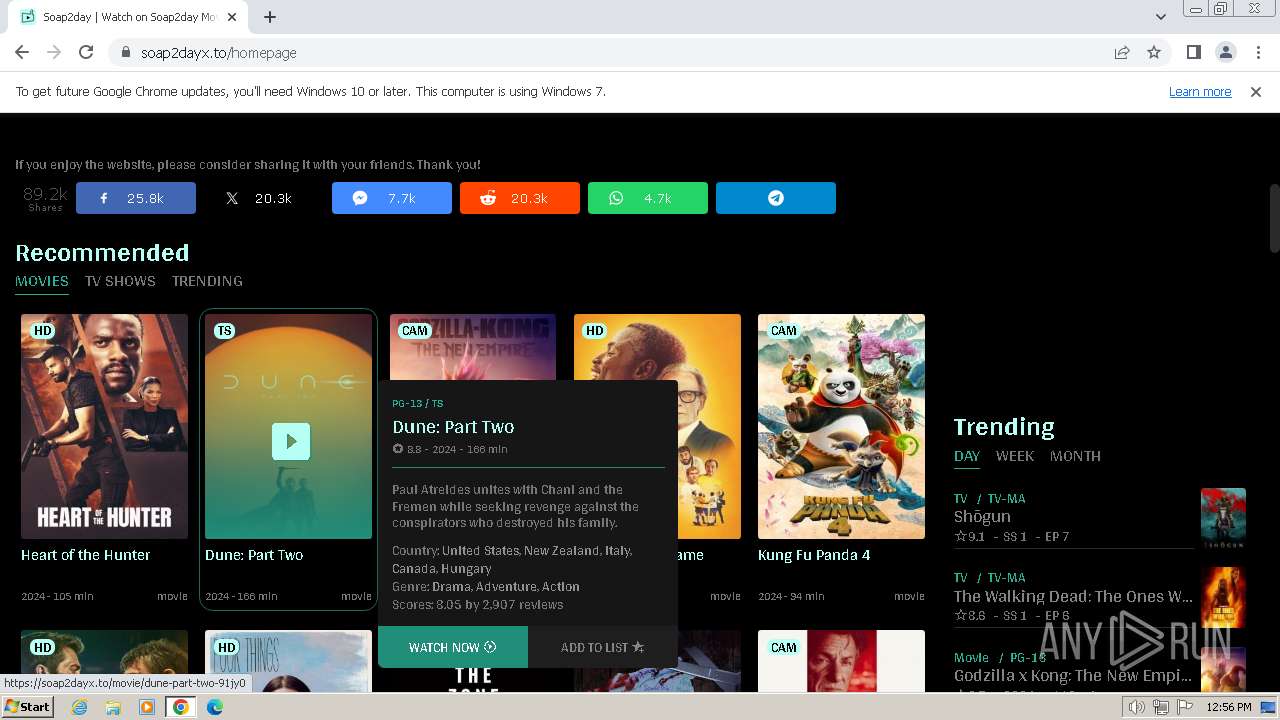Share on Reddit button 20.3k

pyautogui.click(x=520, y=198)
